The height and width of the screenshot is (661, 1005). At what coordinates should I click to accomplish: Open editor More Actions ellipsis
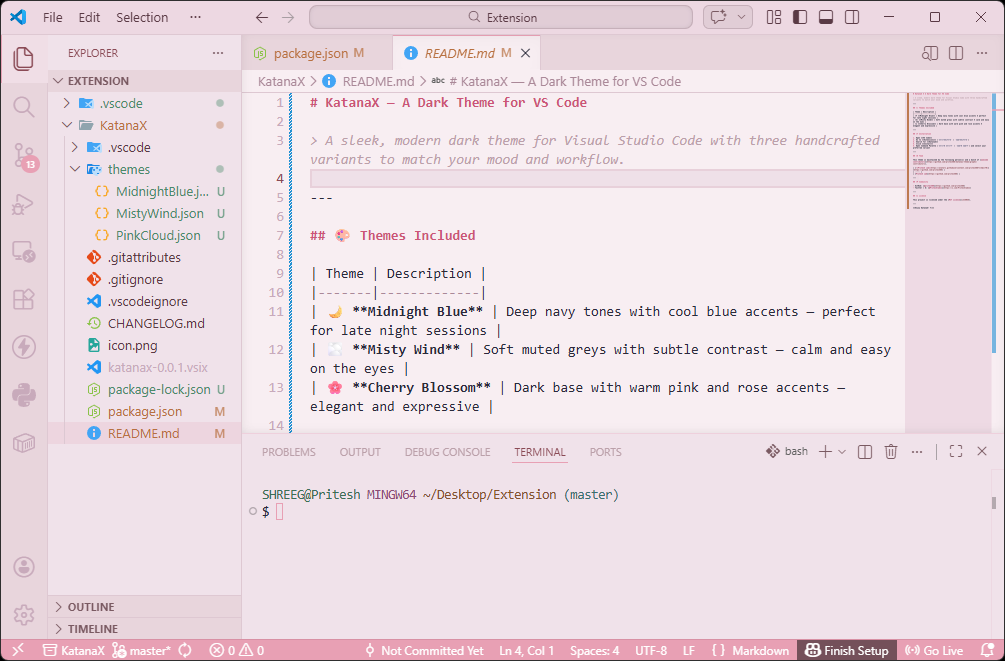[x=982, y=53]
